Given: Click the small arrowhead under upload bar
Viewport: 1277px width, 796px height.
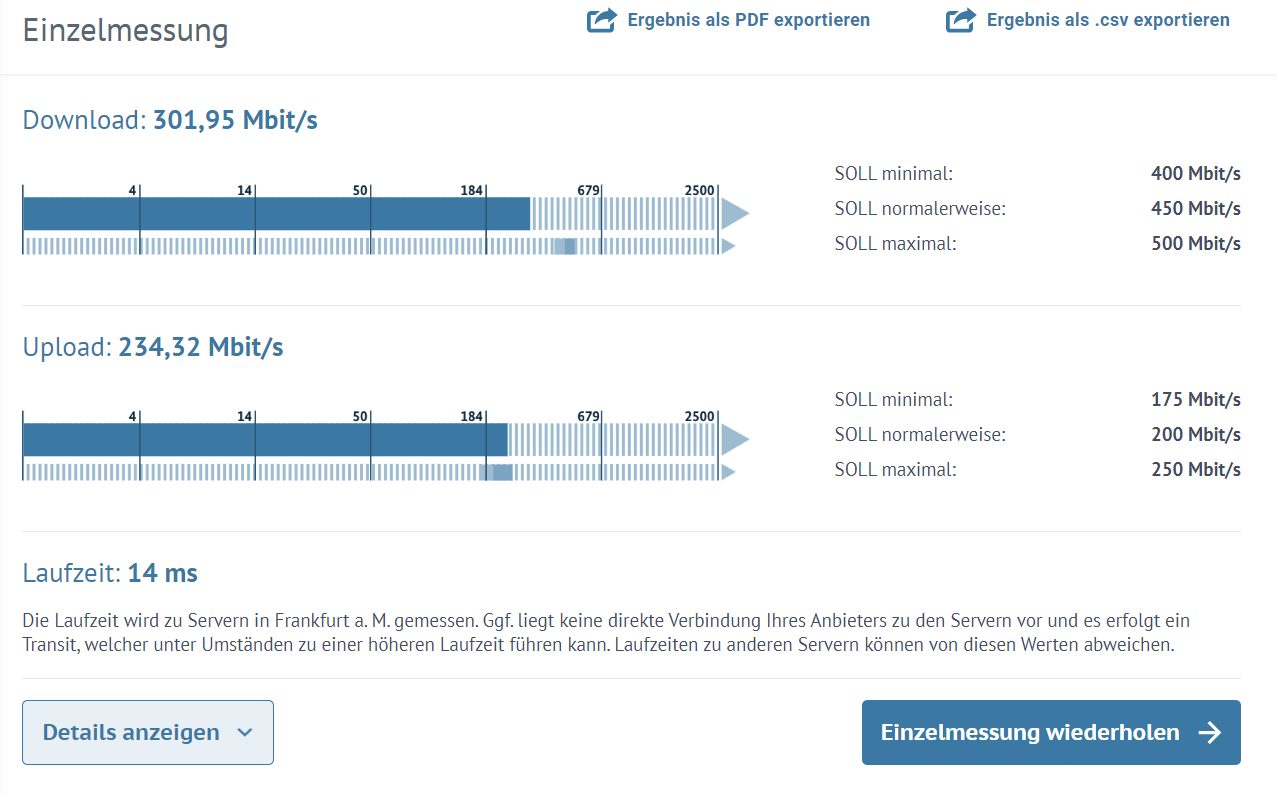Looking at the screenshot, I should pos(728,472).
